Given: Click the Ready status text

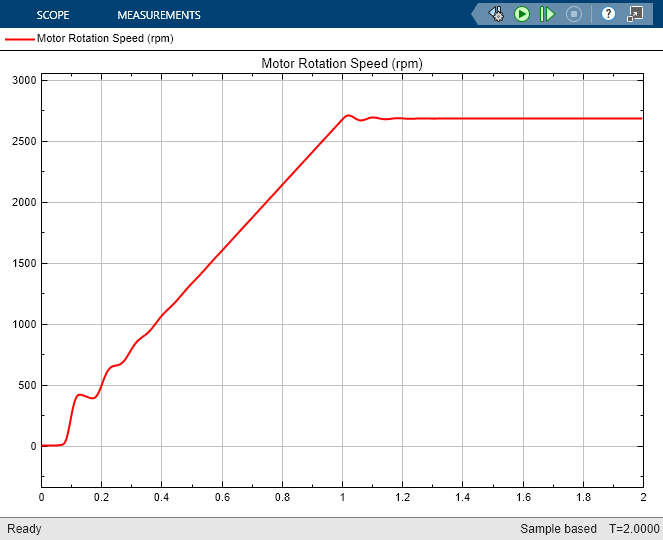Looking at the screenshot, I should (x=24, y=529).
